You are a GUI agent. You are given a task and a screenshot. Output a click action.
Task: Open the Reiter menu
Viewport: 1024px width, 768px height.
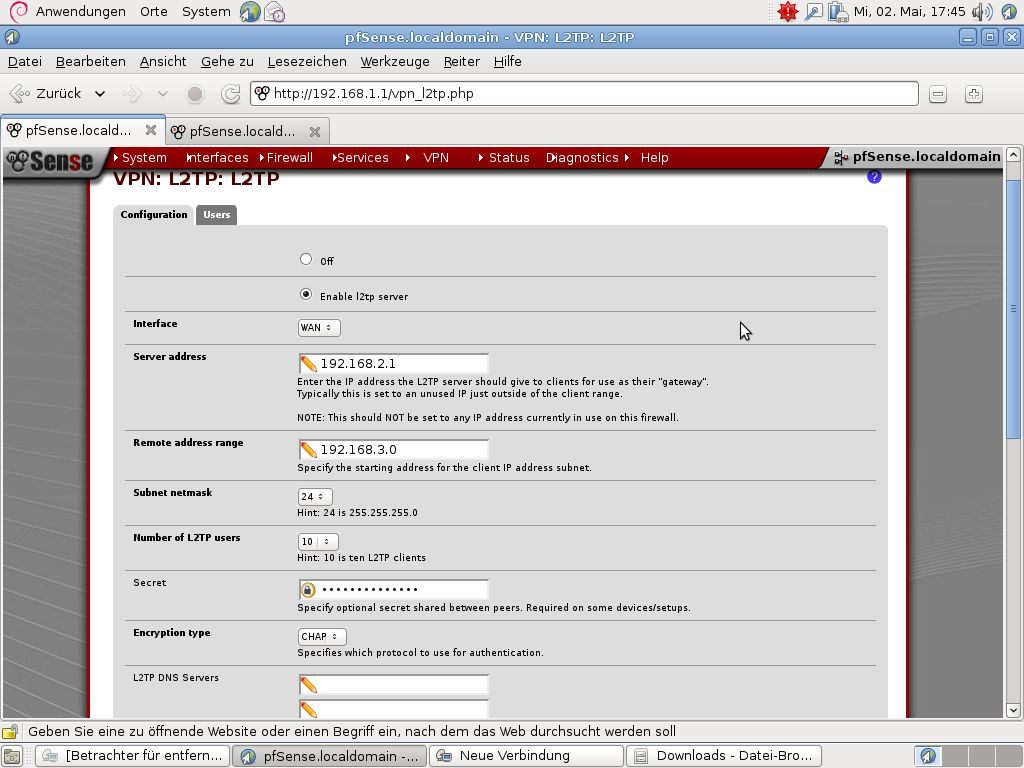click(462, 61)
